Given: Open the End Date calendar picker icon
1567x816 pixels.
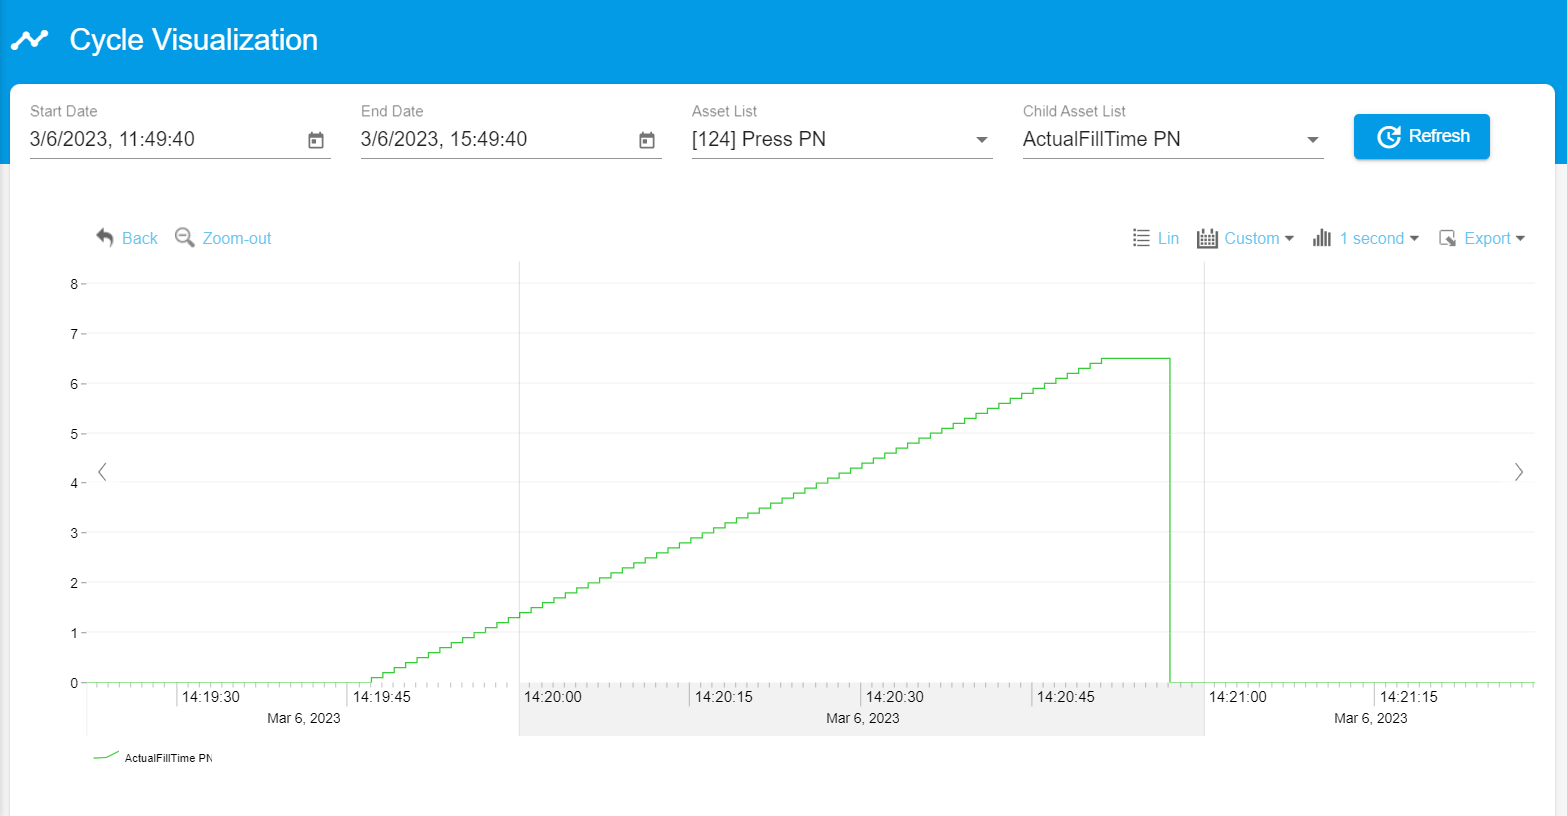Looking at the screenshot, I should [x=647, y=141].
